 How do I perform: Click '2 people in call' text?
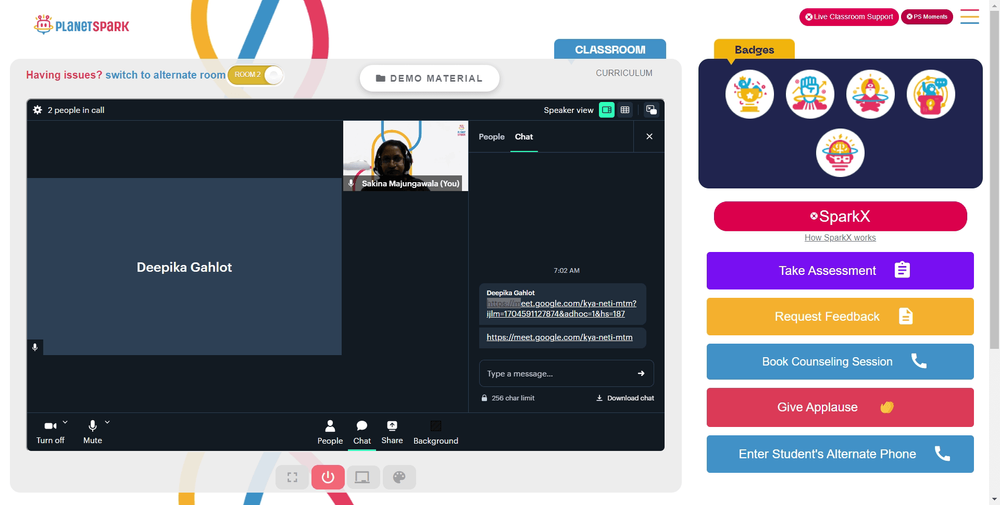(76, 110)
